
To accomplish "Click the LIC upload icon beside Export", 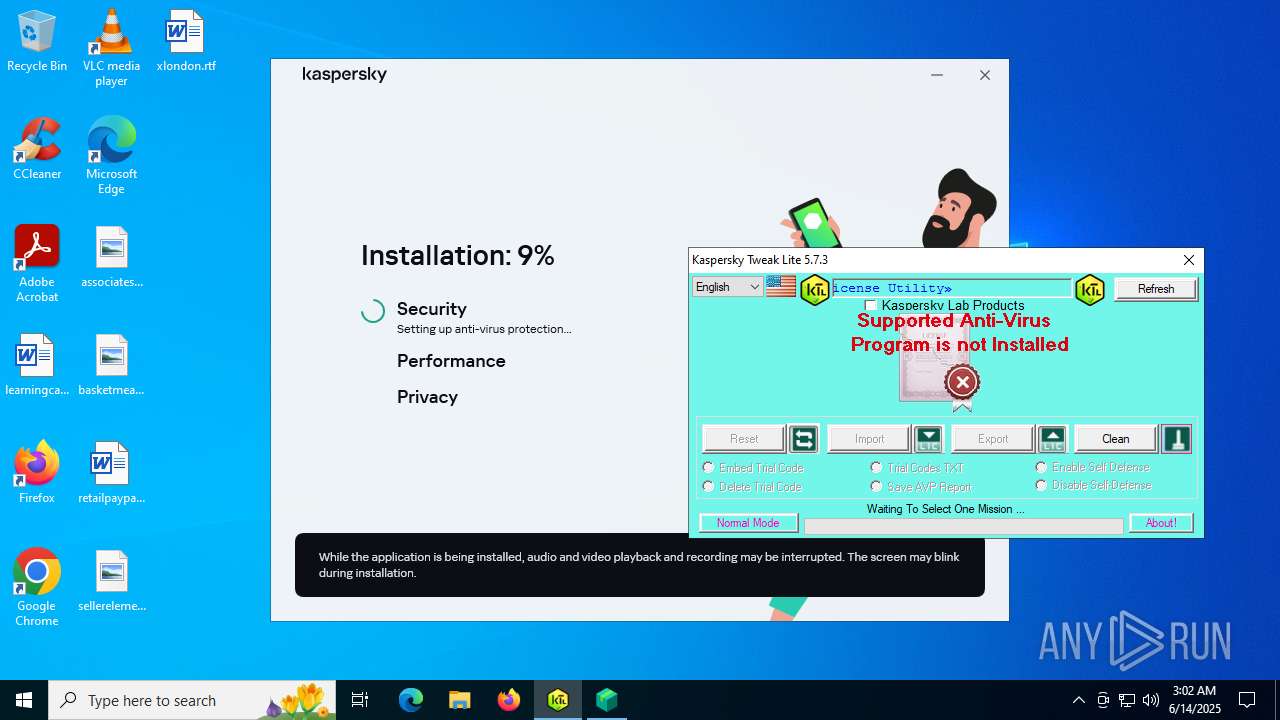I will coord(1052,439).
